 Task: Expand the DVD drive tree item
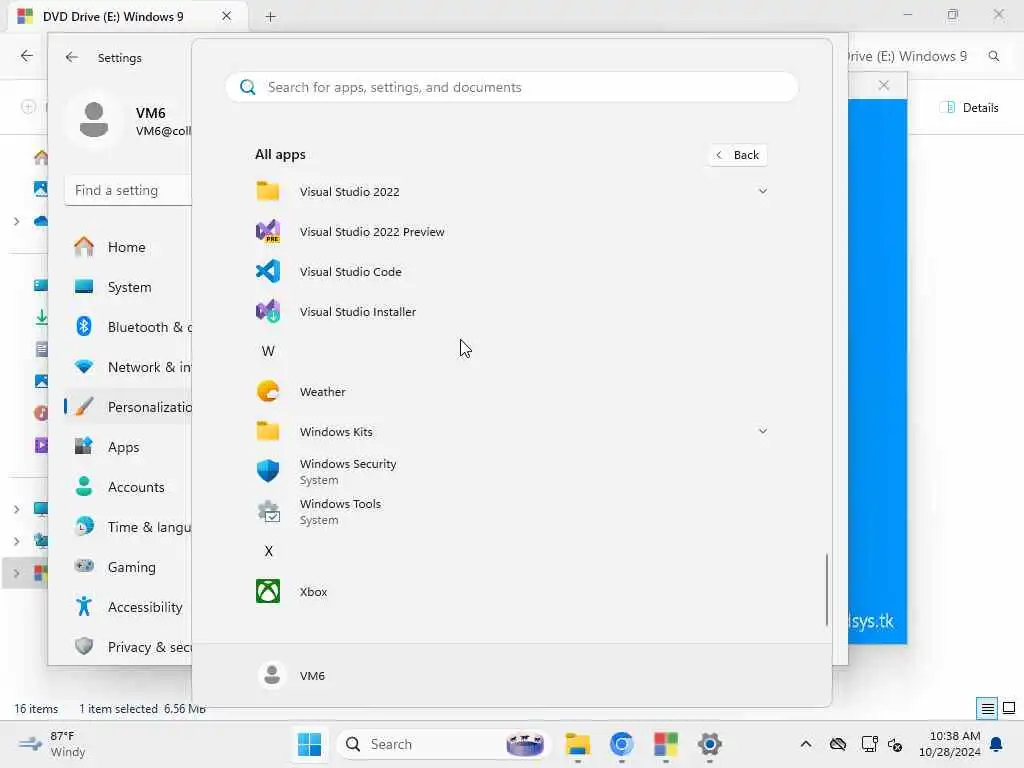pos(16,574)
